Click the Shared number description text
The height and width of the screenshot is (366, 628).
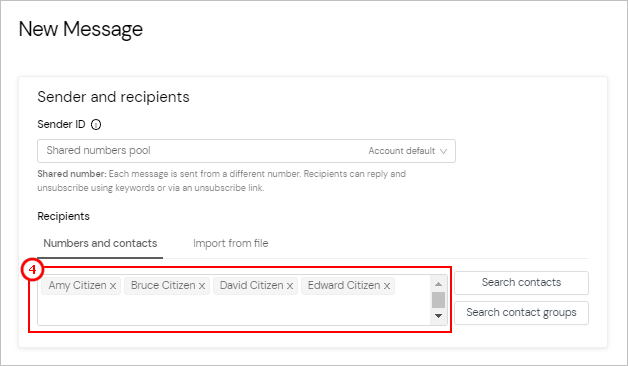pos(221,181)
